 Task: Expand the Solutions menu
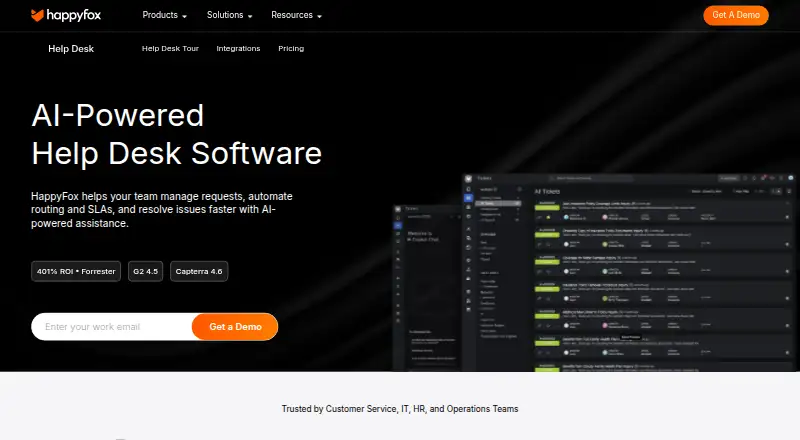[x=230, y=15]
